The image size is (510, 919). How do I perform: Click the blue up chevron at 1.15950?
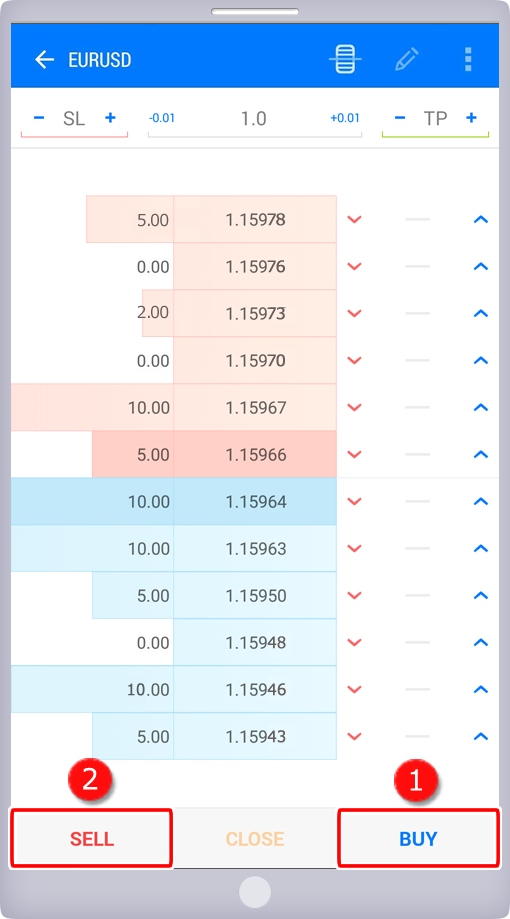pyautogui.click(x=481, y=595)
